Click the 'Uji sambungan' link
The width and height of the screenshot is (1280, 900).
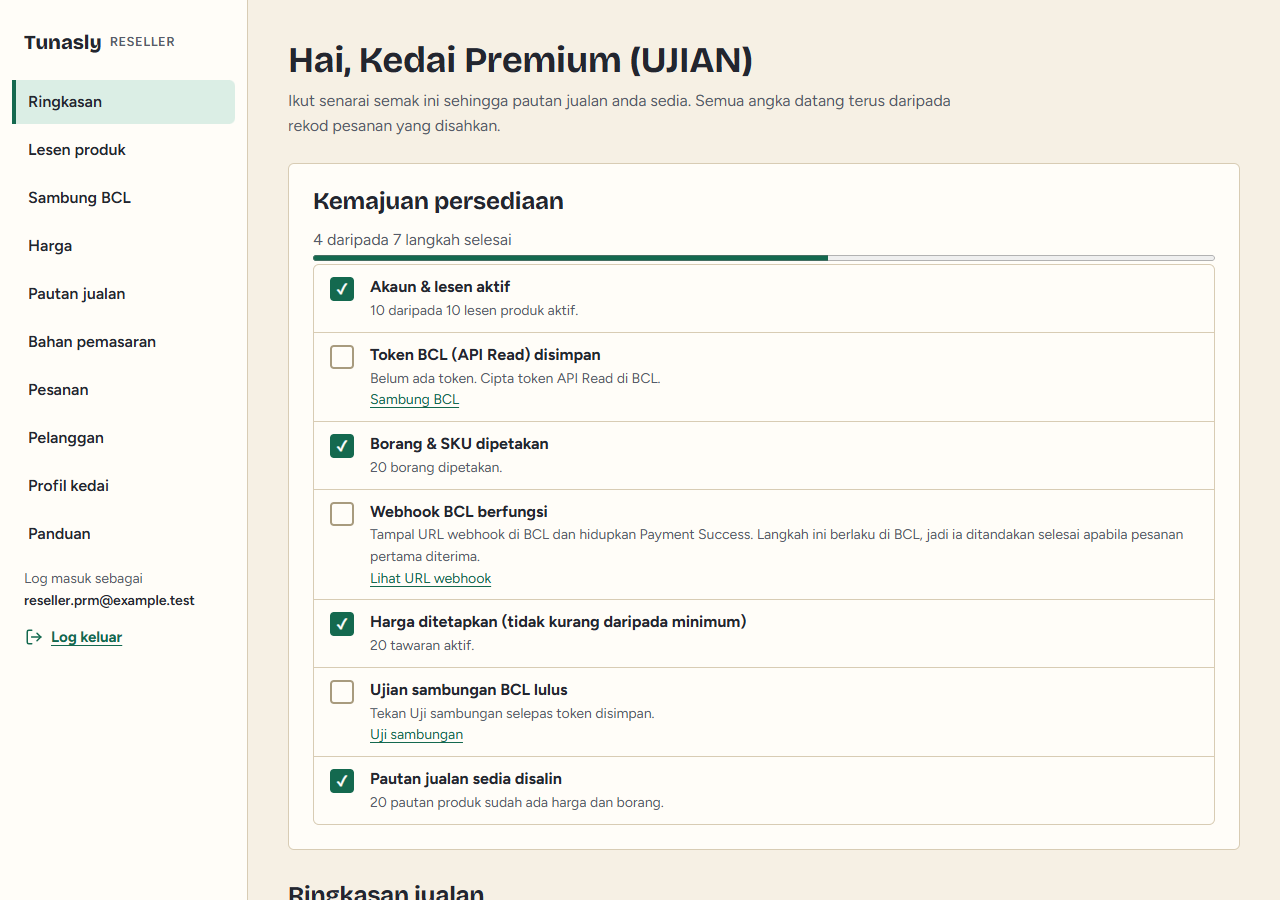[x=417, y=735]
